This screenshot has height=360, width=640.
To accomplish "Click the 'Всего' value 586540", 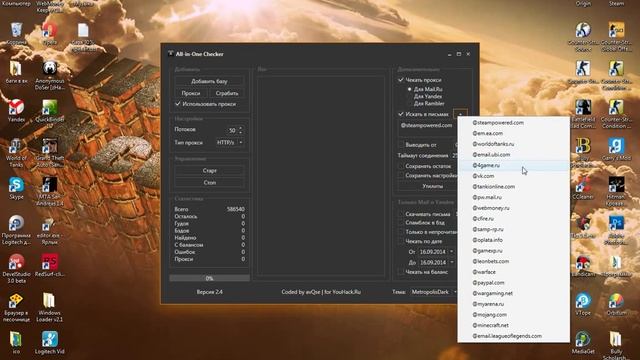I will pos(236,209).
